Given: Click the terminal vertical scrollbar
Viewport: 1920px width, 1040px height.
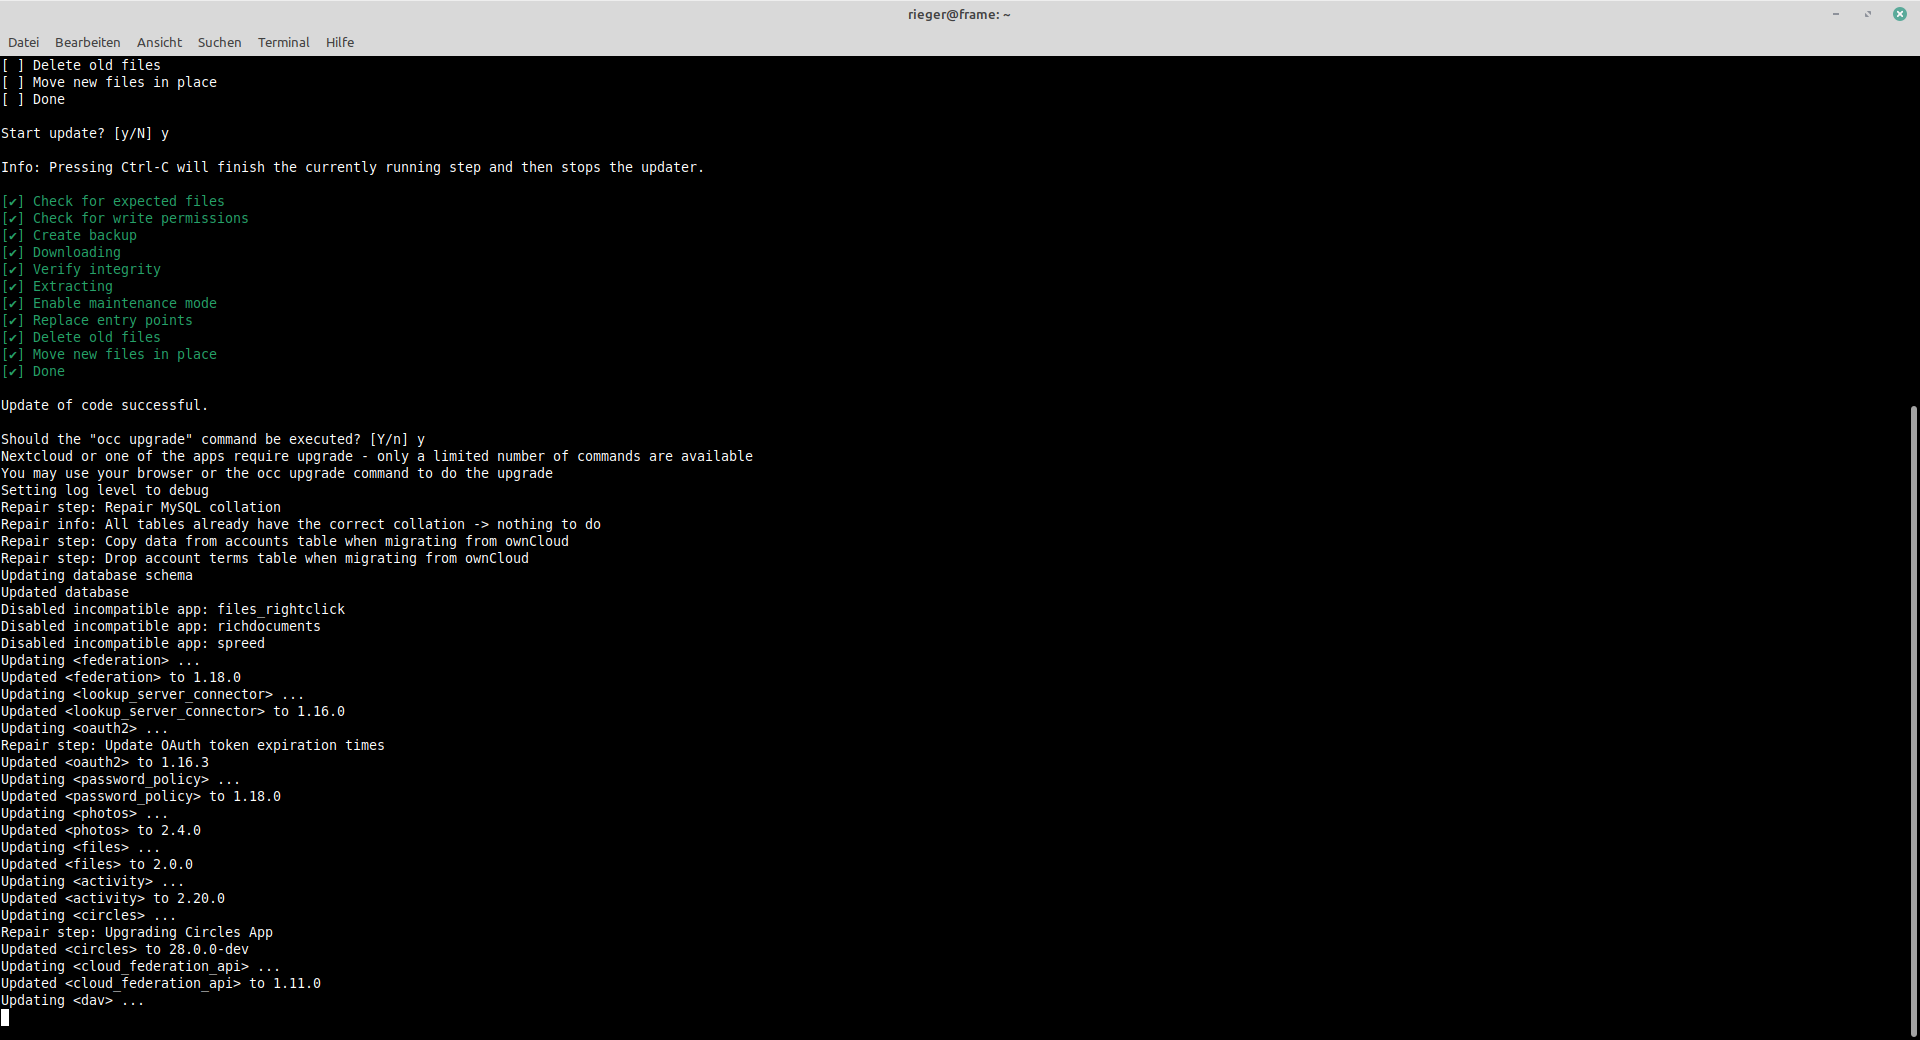Looking at the screenshot, I should tap(1914, 720).
